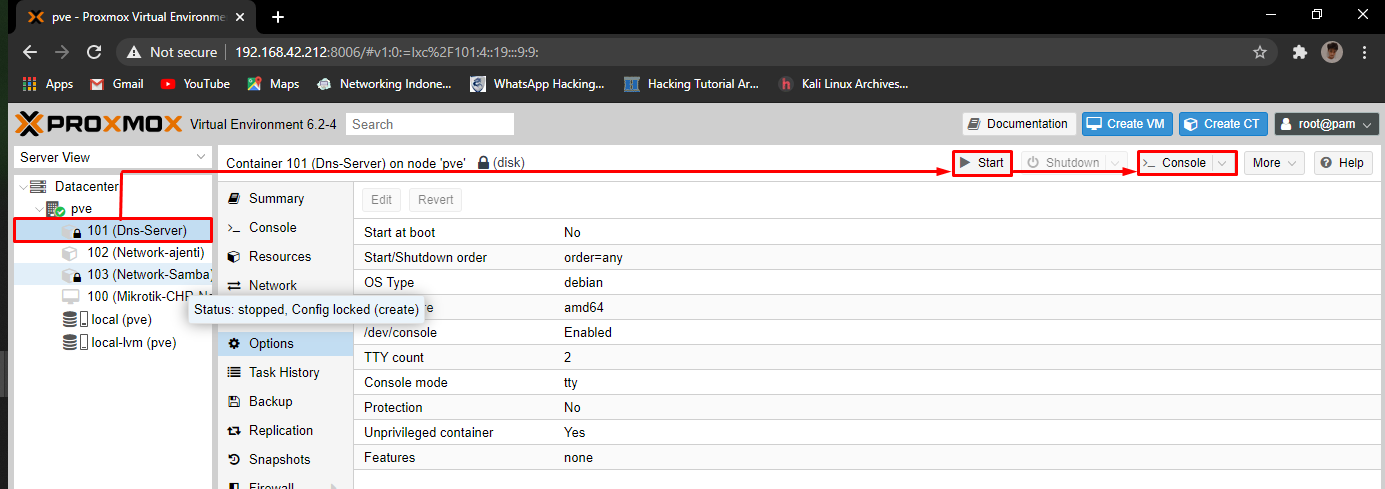Open the Replication tab
Image resolution: width=1385 pixels, height=489 pixels.
point(285,430)
